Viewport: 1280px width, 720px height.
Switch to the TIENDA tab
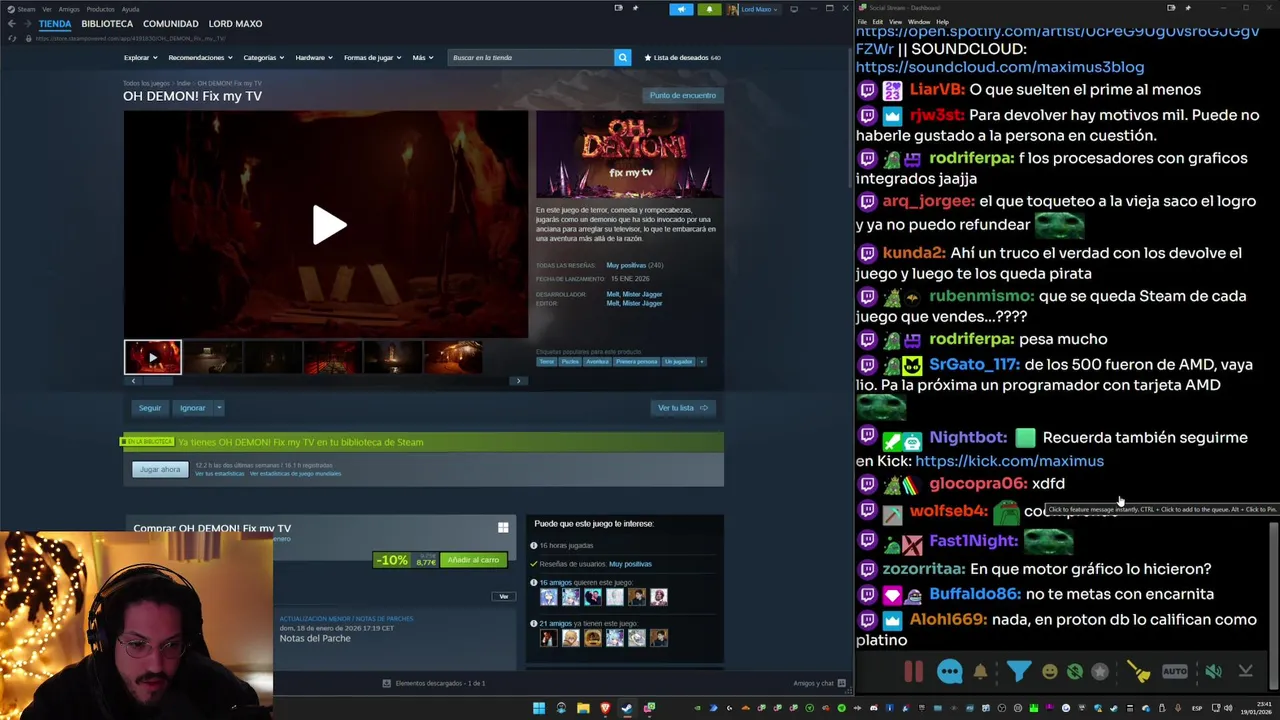click(55, 24)
